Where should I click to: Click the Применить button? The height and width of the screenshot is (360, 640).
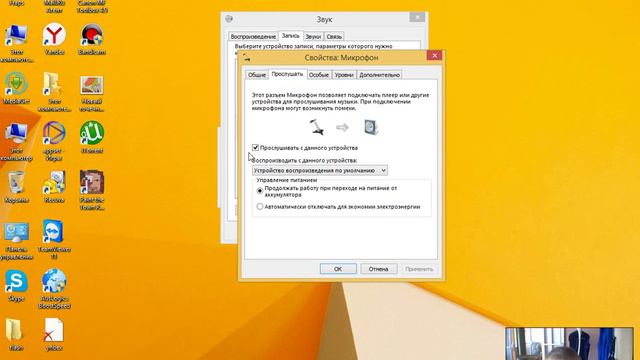419,269
